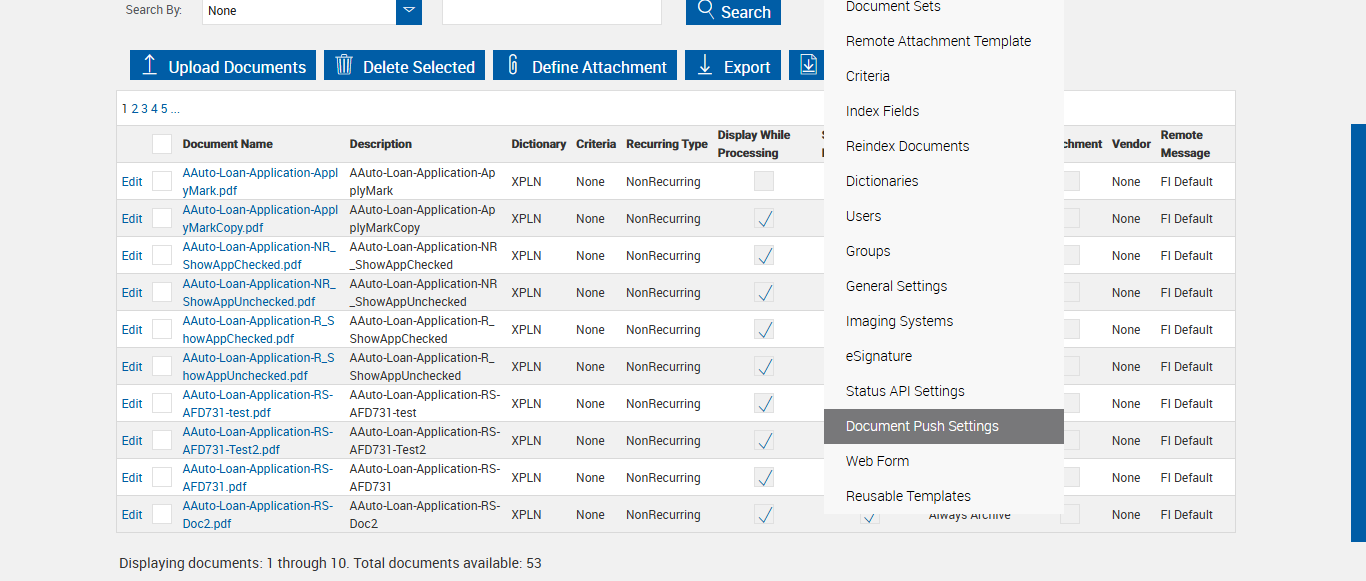The image size is (1366, 581).
Task: Open the Search By dropdown arrow
Action: (x=408, y=11)
